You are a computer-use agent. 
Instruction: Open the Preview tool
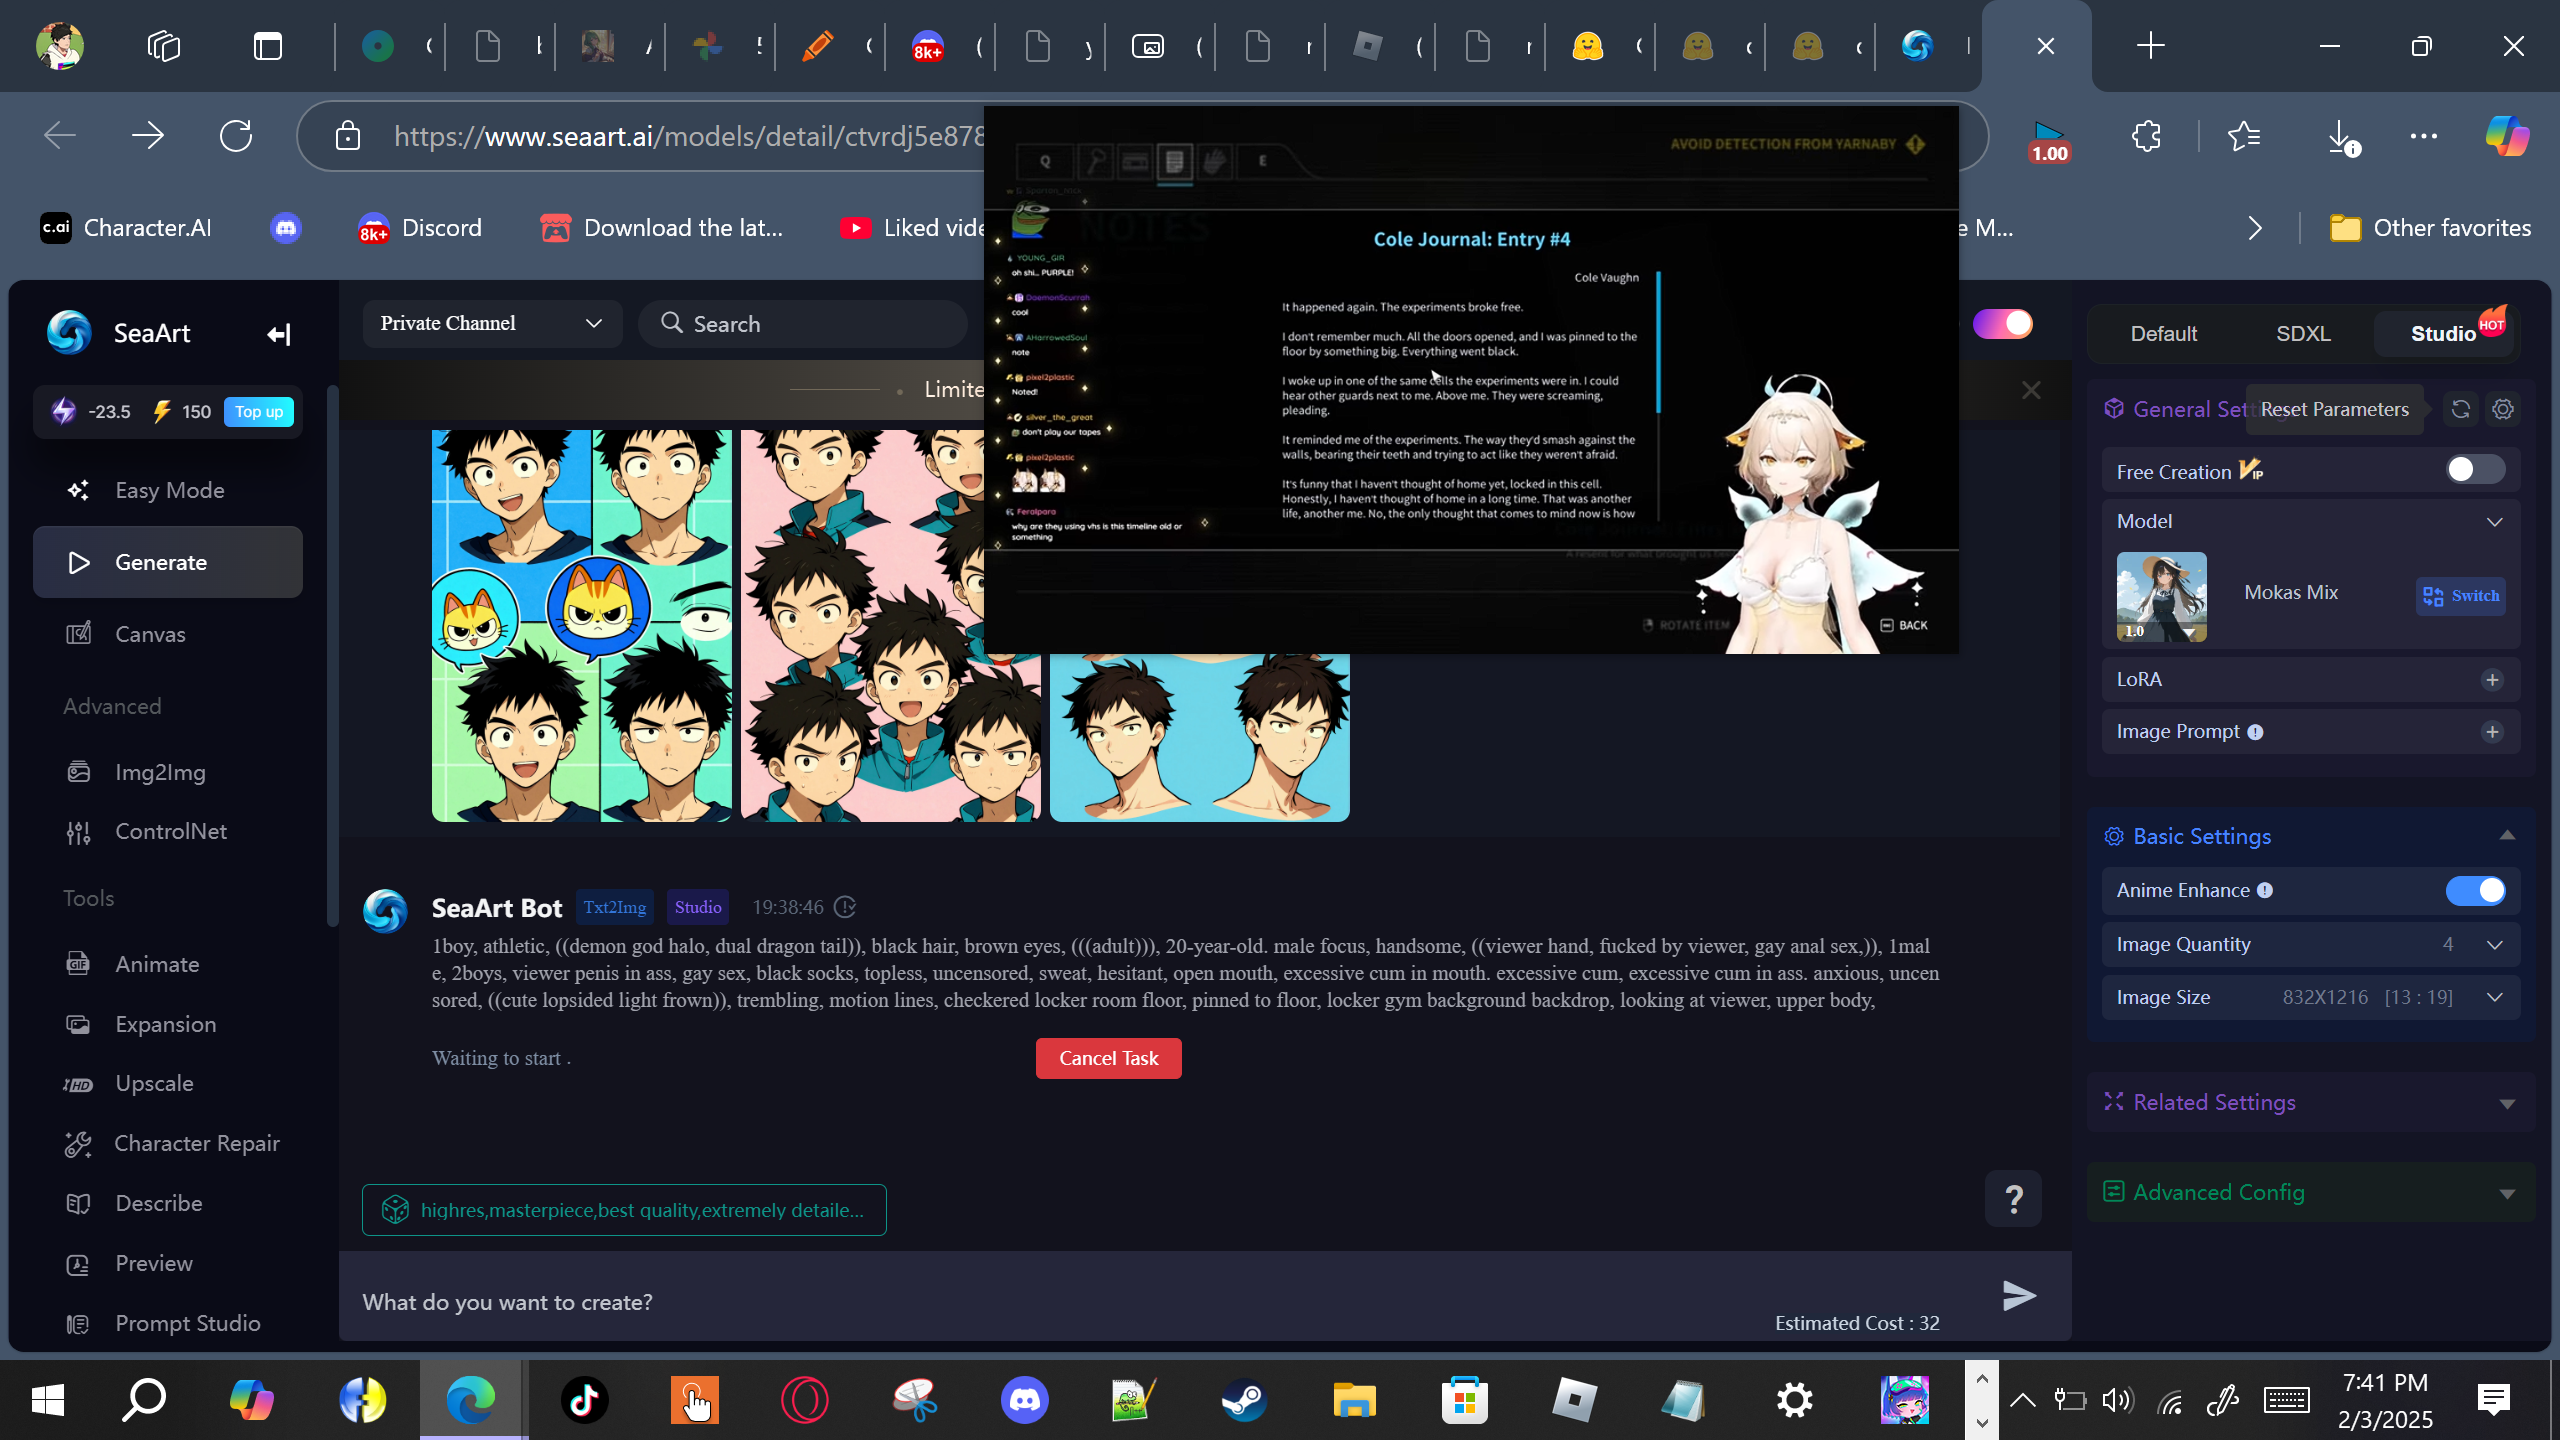click(168, 1263)
